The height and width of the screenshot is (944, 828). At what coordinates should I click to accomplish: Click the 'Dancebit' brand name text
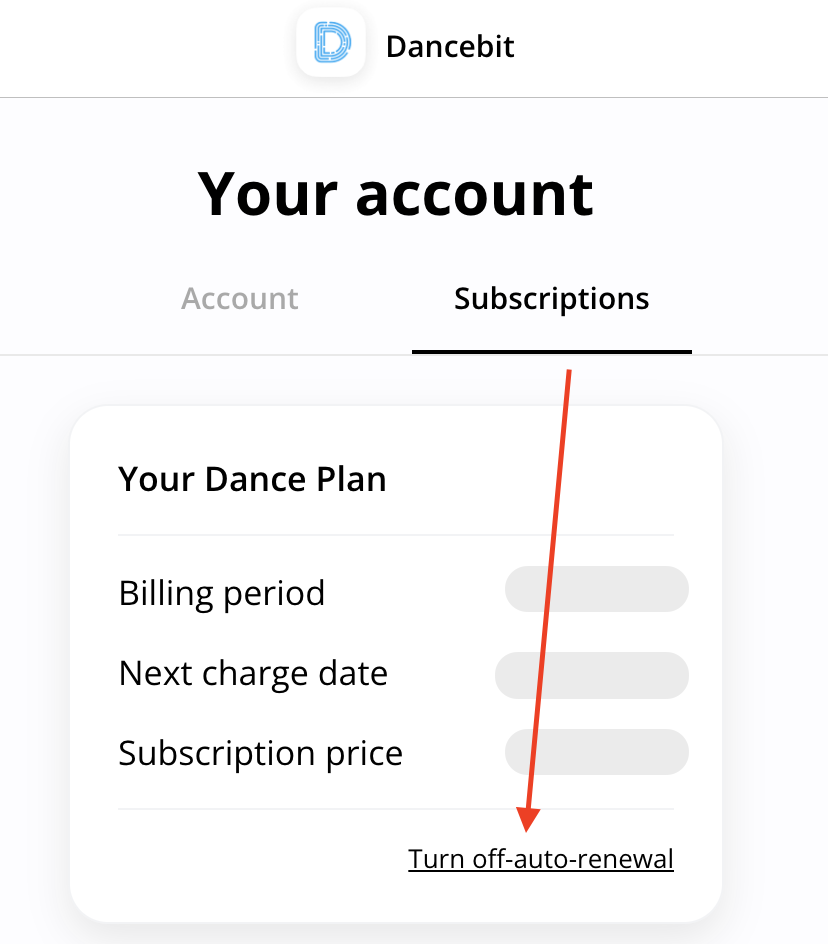pos(449,46)
